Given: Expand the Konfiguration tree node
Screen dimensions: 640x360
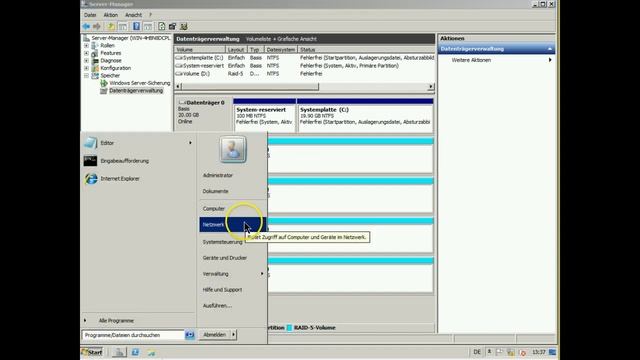Looking at the screenshot, I should [x=86, y=68].
